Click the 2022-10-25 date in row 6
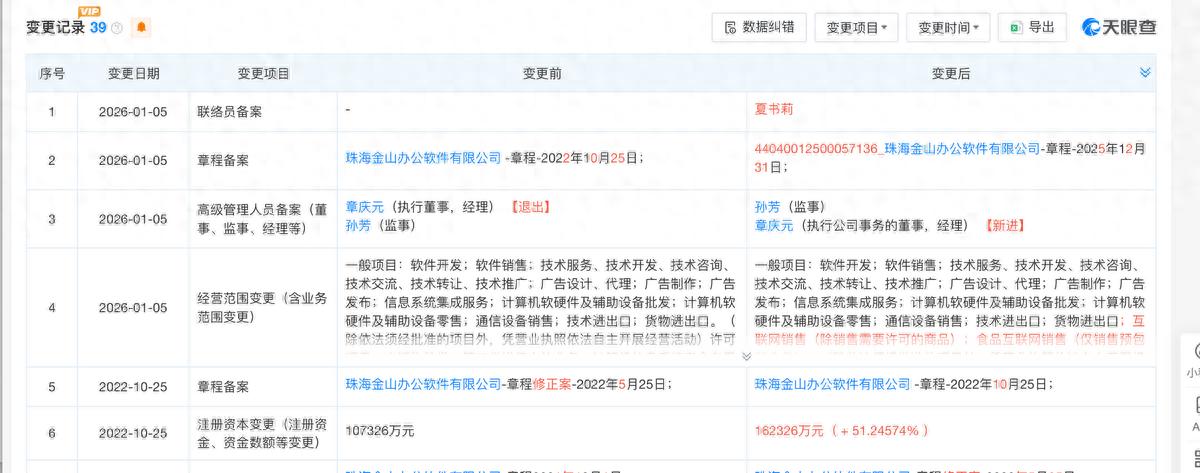Image resolution: width=1200 pixels, height=473 pixels. point(134,432)
